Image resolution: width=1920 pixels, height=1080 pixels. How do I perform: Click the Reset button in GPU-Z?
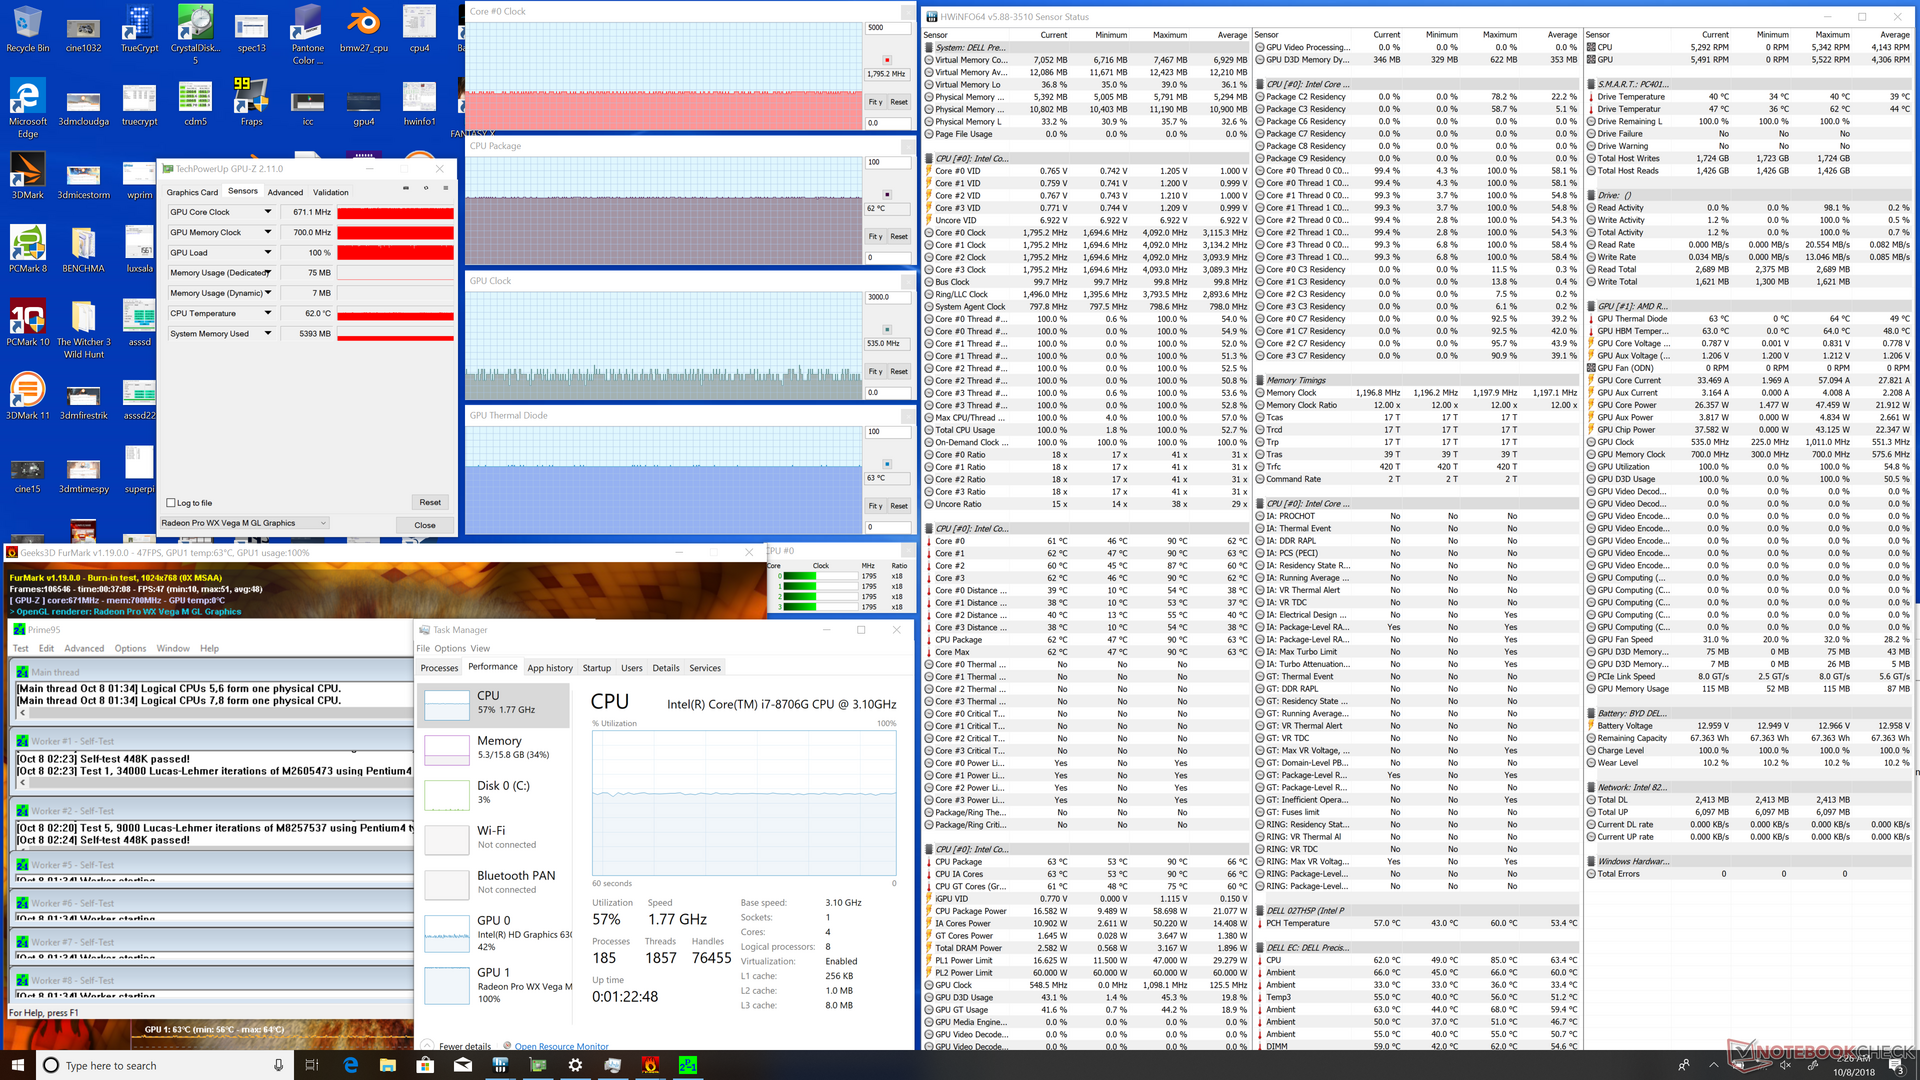[430, 502]
